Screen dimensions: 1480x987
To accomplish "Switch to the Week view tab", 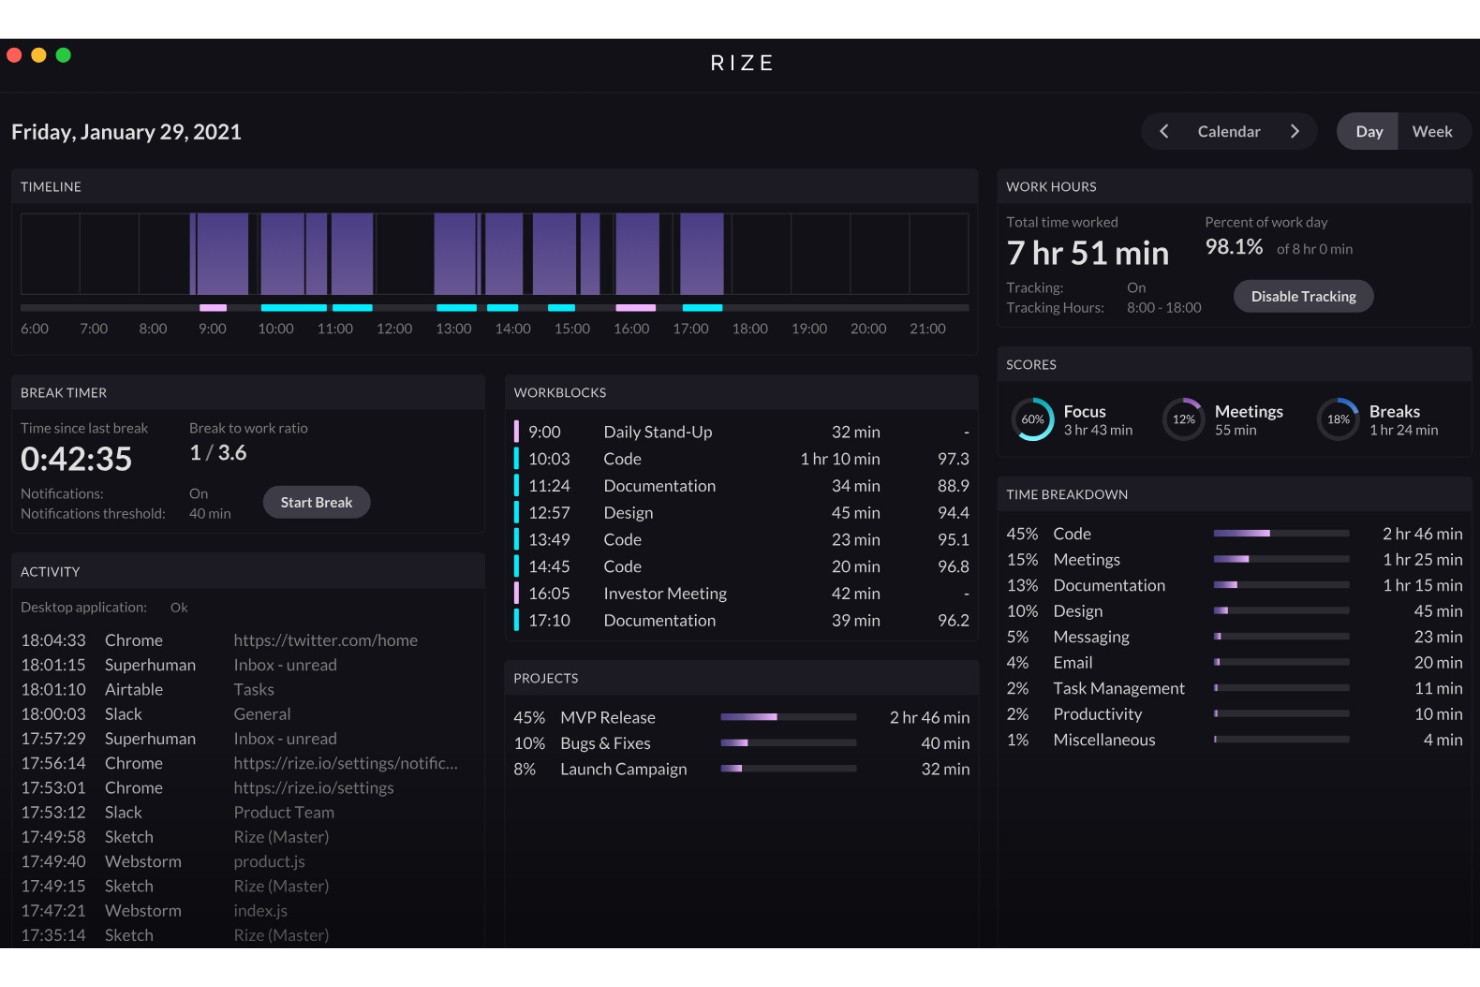I will (x=1432, y=131).
